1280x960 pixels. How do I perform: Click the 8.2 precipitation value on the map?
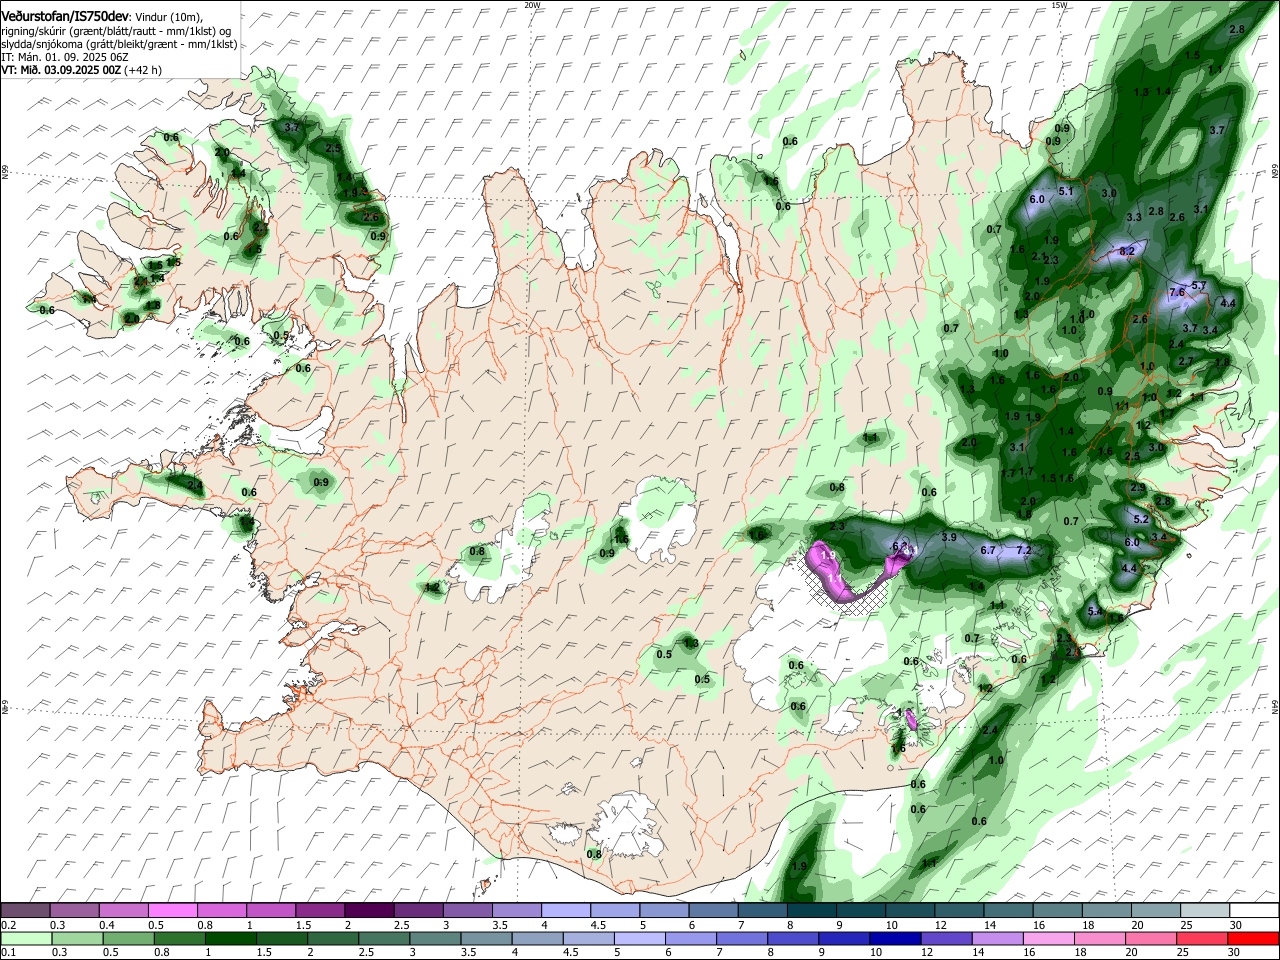tap(1127, 251)
